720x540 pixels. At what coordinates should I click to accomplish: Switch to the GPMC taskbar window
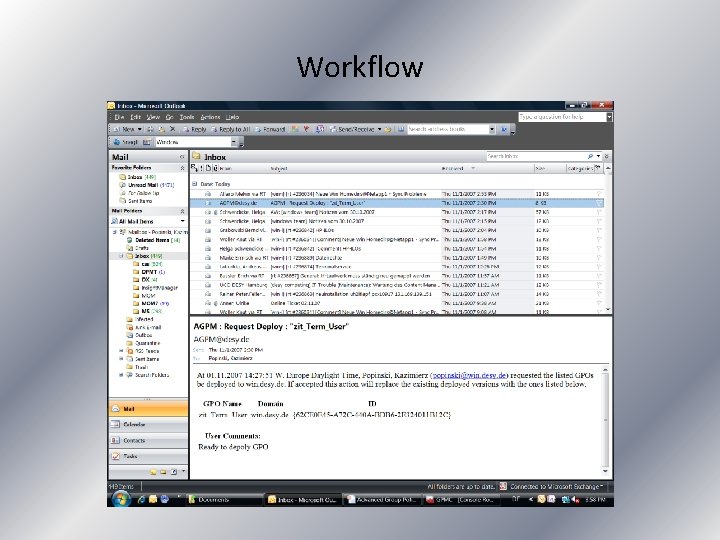(461, 500)
